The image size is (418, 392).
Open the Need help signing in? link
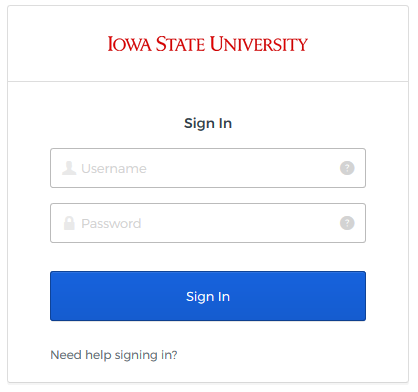click(x=114, y=355)
